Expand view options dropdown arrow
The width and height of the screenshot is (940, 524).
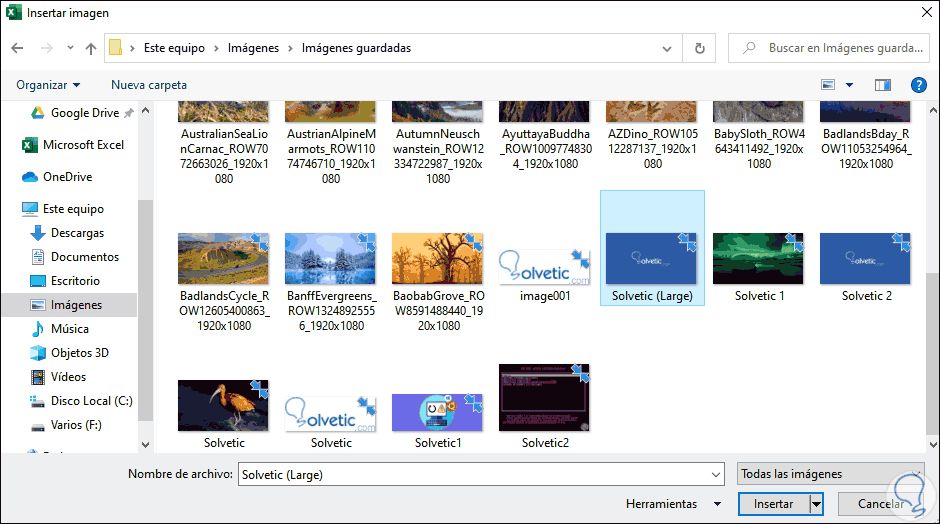pos(849,85)
